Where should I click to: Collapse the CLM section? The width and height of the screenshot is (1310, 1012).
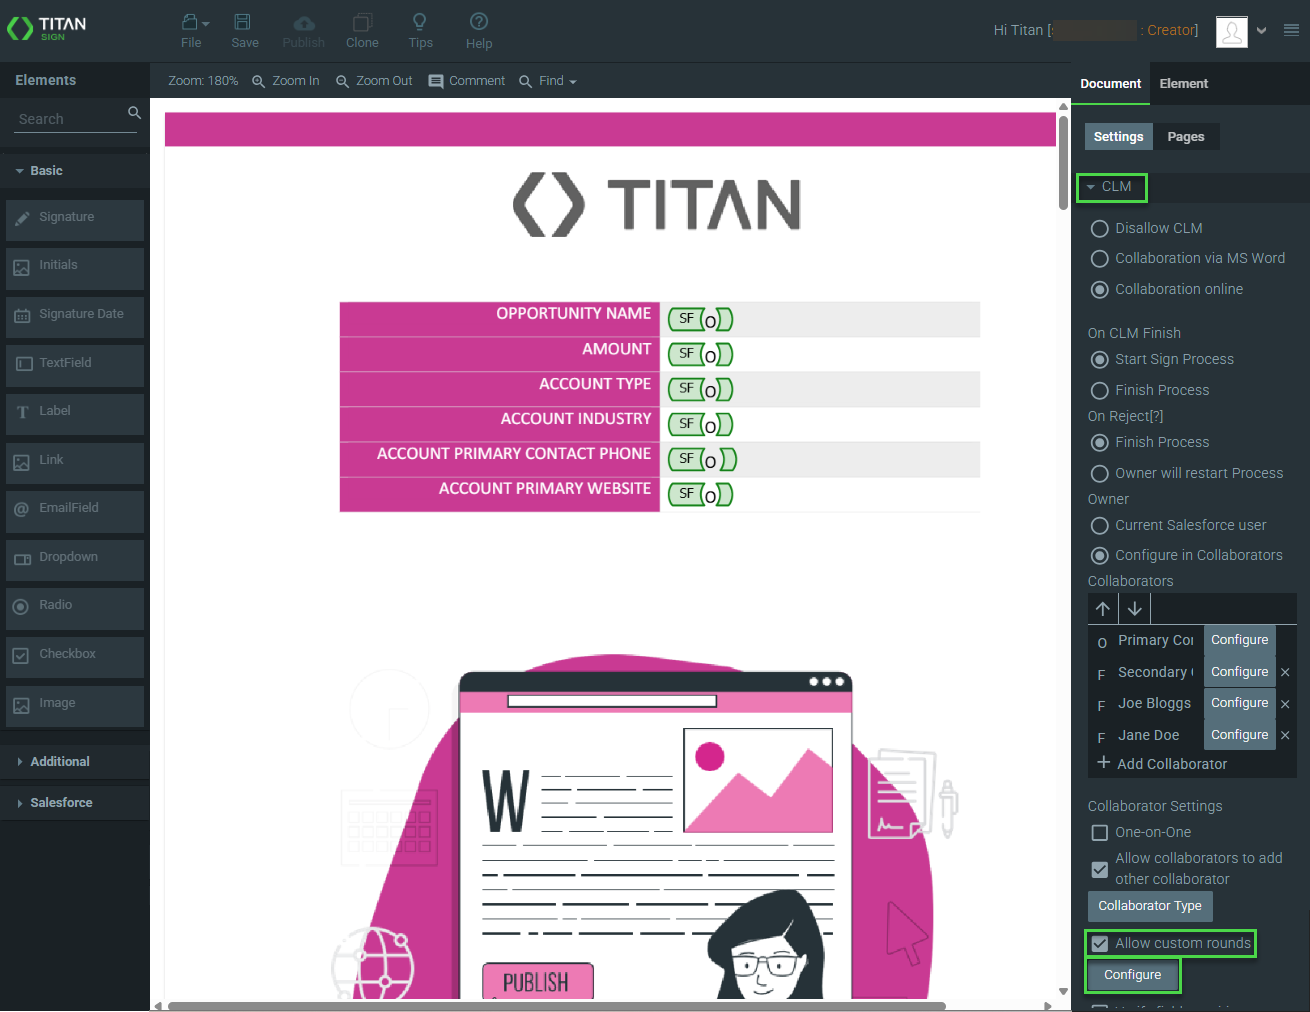pyautogui.click(x=1111, y=187)
